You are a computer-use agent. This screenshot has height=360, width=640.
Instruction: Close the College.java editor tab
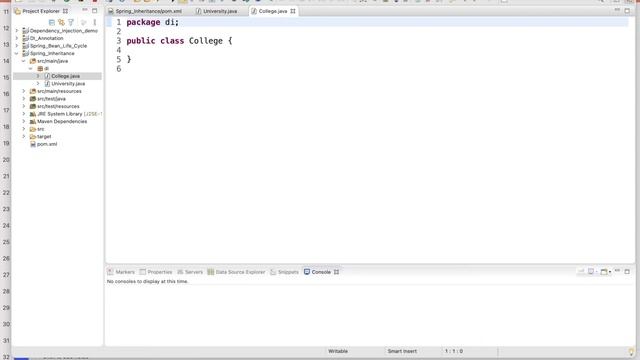pos(293,11)
